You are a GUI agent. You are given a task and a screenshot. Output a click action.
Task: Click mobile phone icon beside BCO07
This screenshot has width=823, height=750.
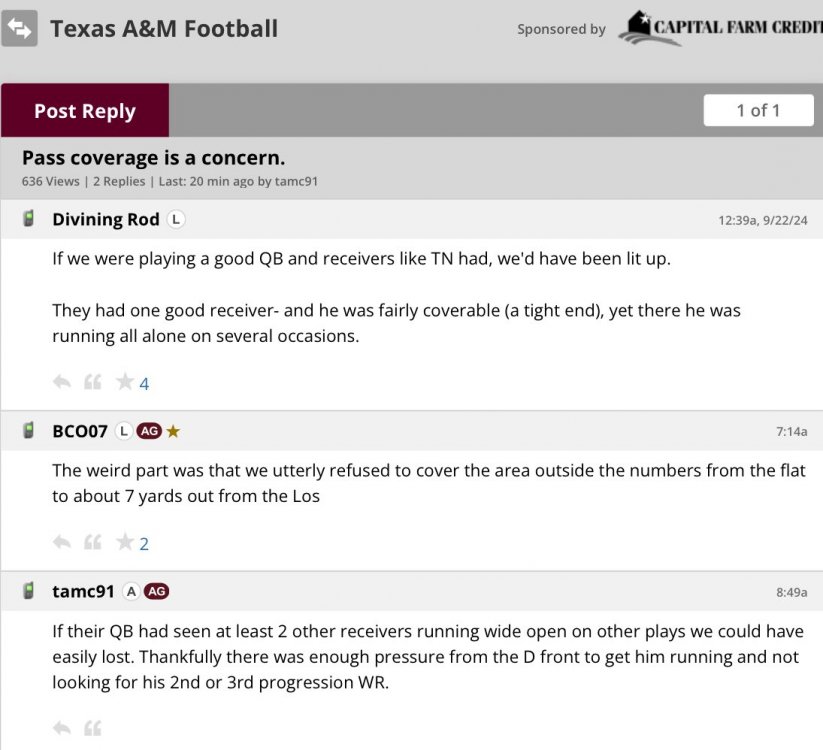click(x=29, y=431)
